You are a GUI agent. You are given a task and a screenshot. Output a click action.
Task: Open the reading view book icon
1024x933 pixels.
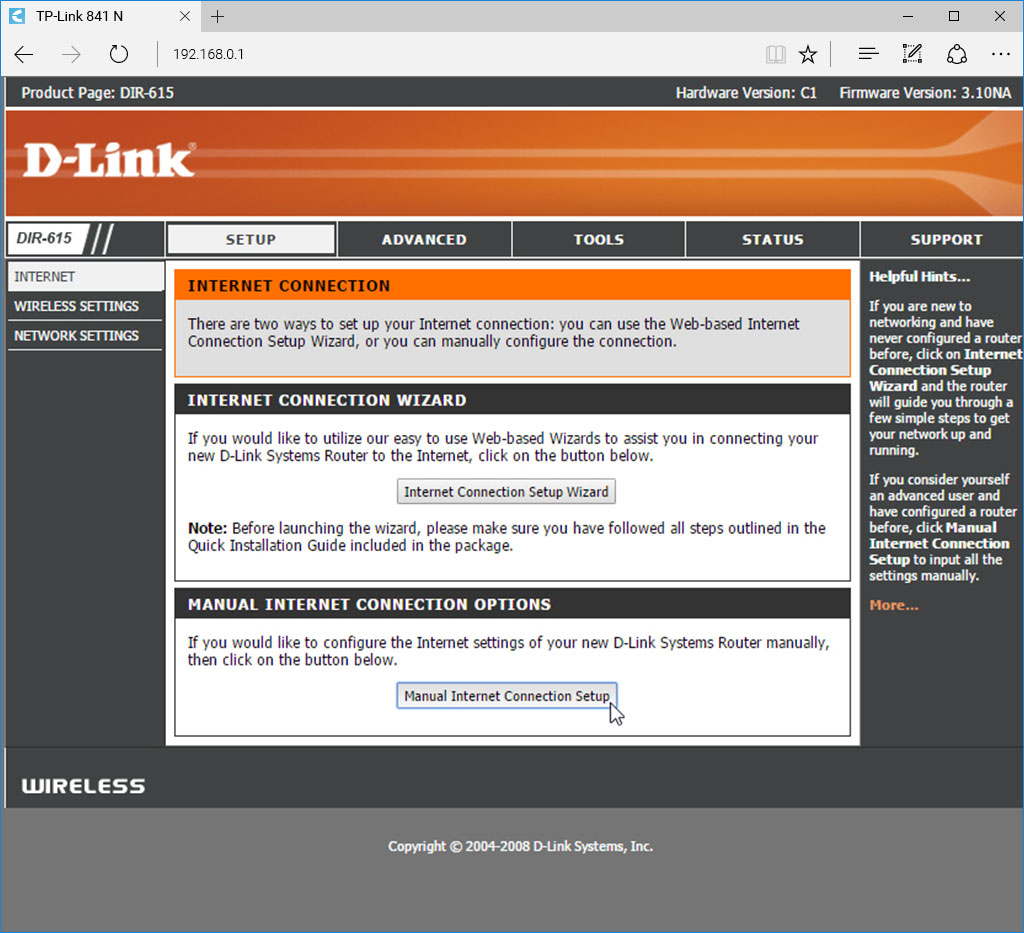point(776,54)
